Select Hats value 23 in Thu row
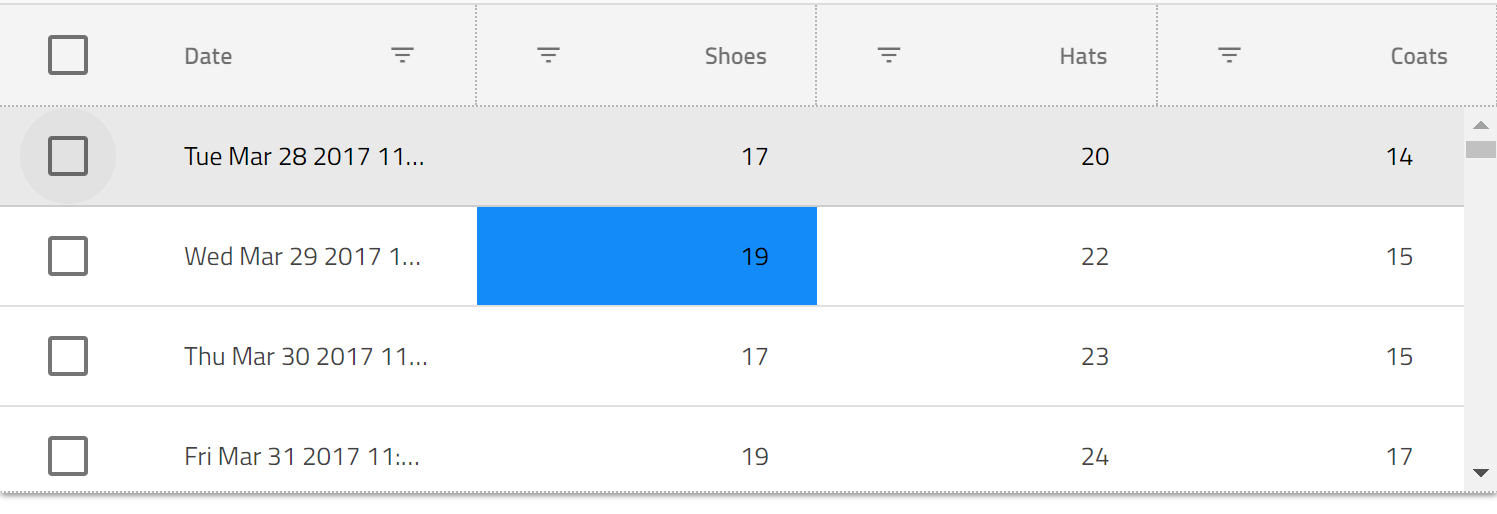 point(1094,357)
